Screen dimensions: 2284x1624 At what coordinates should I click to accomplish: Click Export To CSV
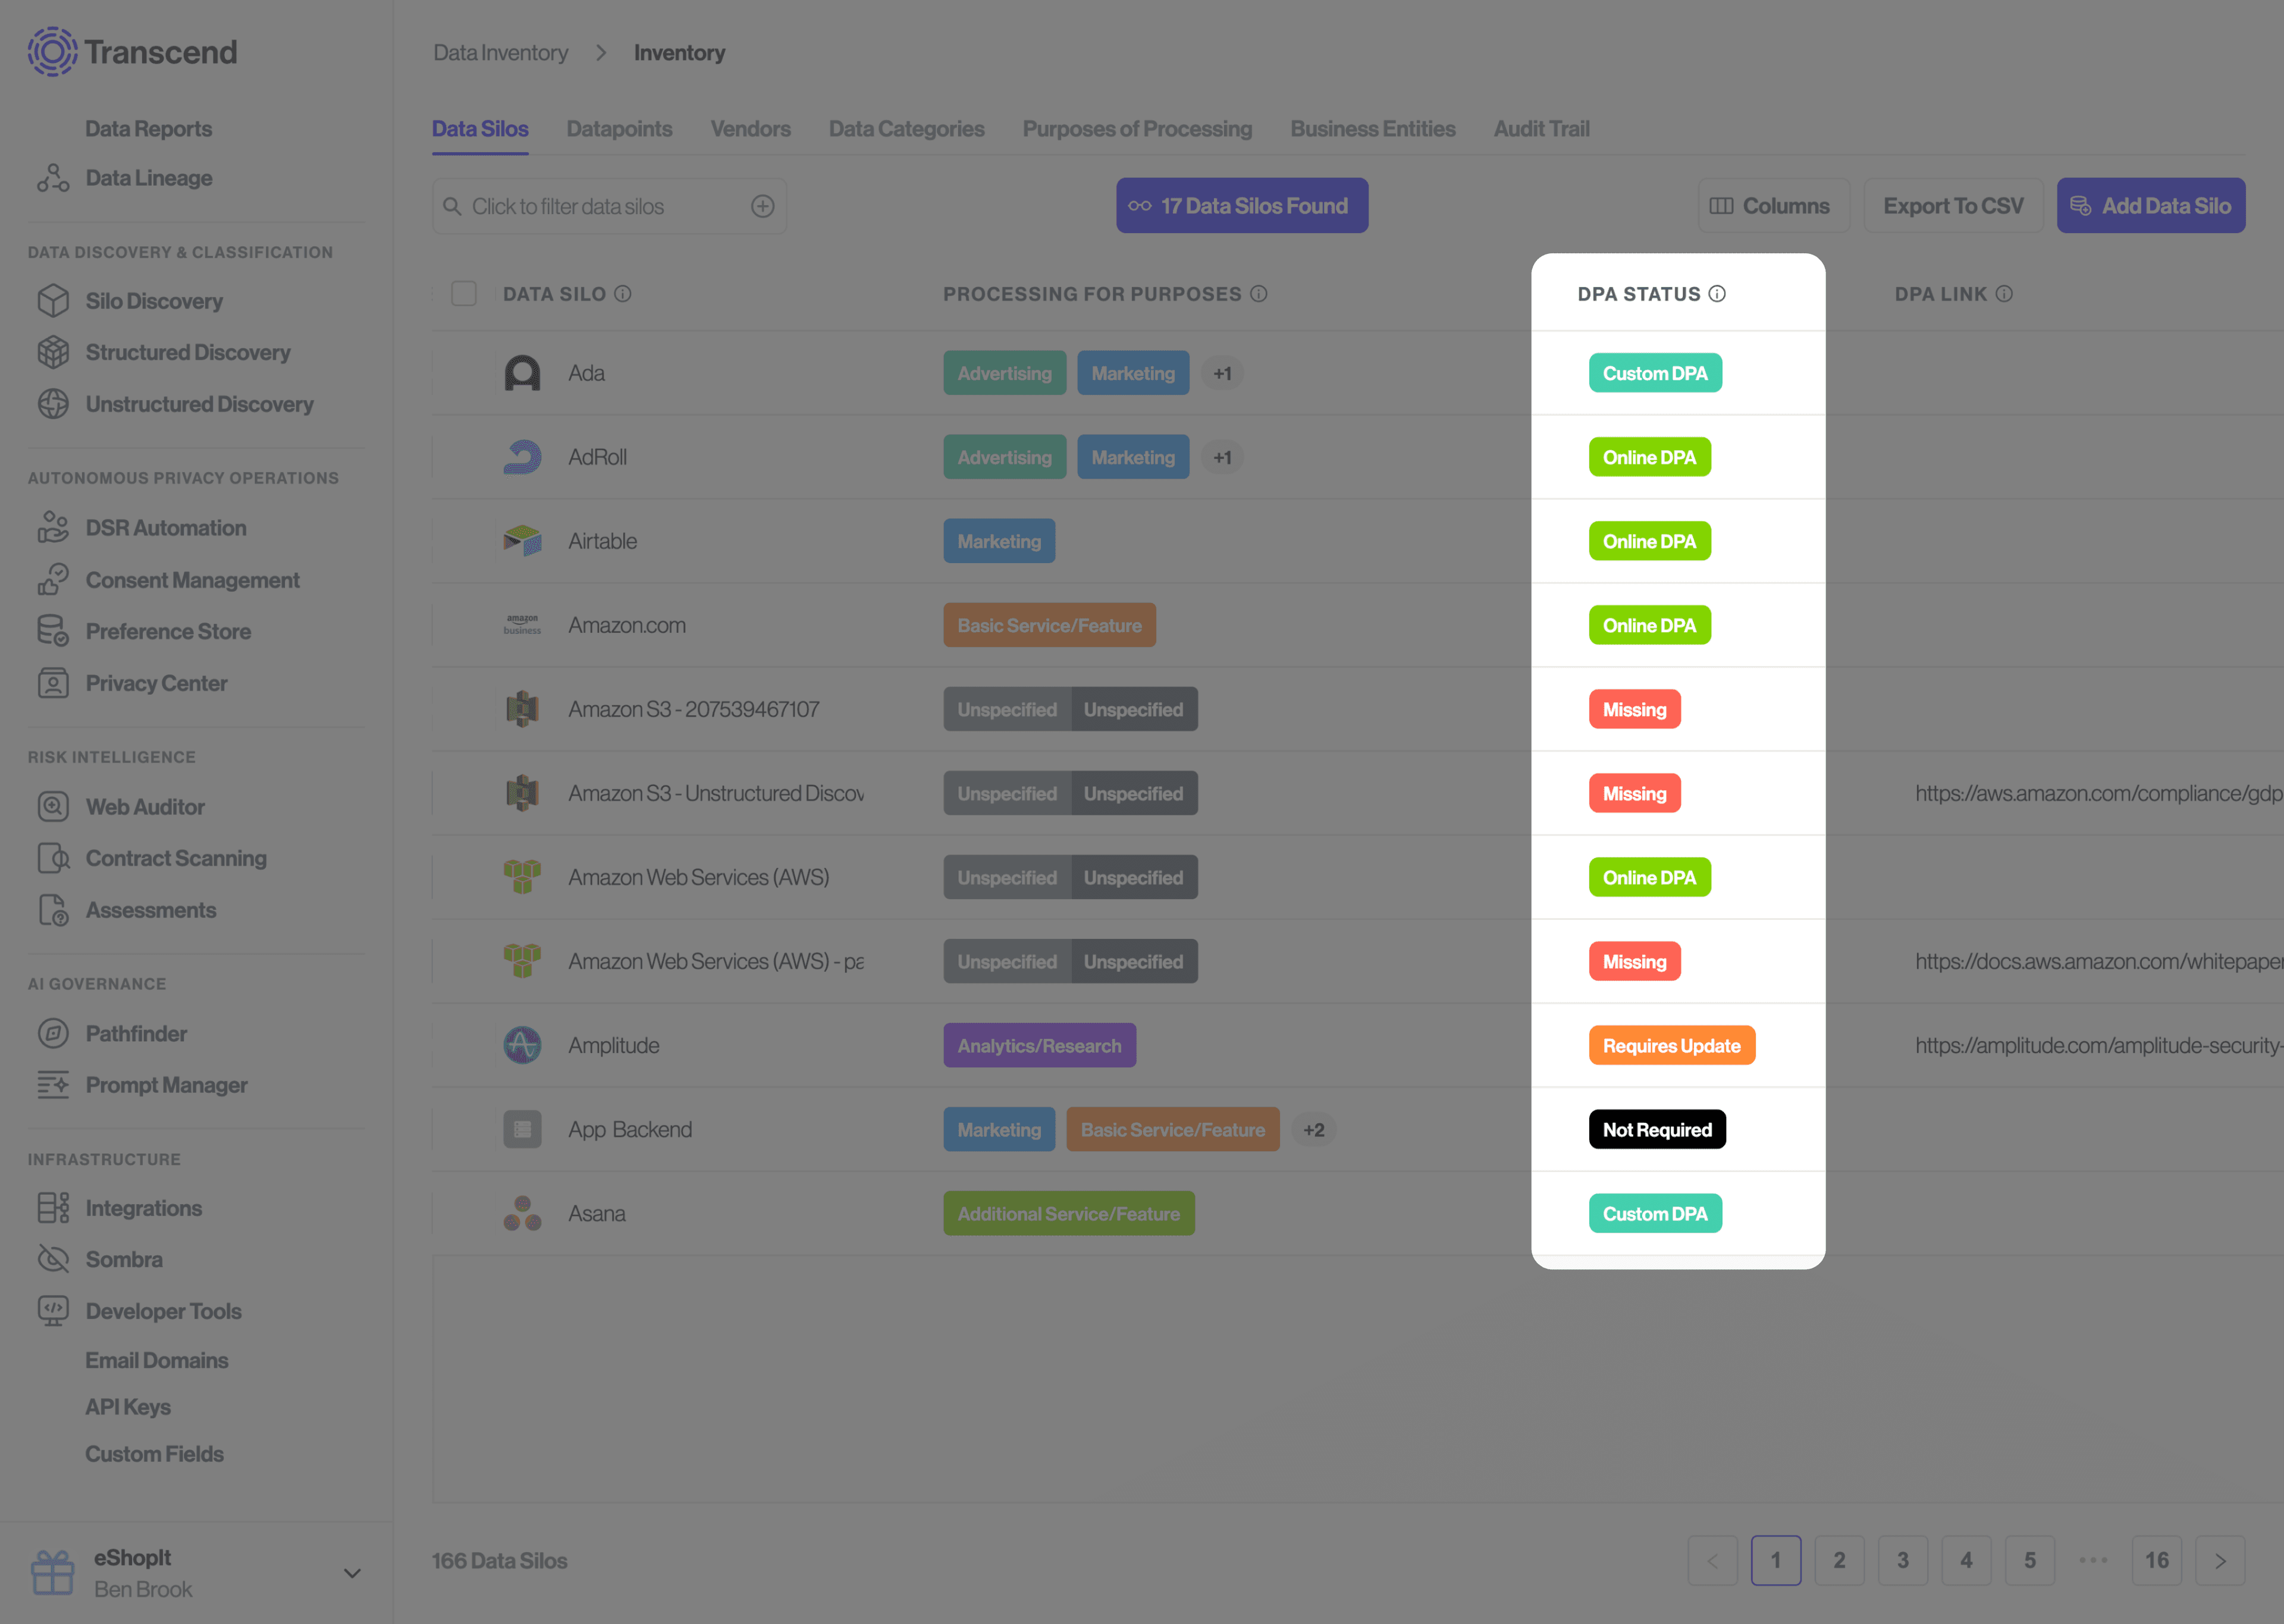[1953, 206]
